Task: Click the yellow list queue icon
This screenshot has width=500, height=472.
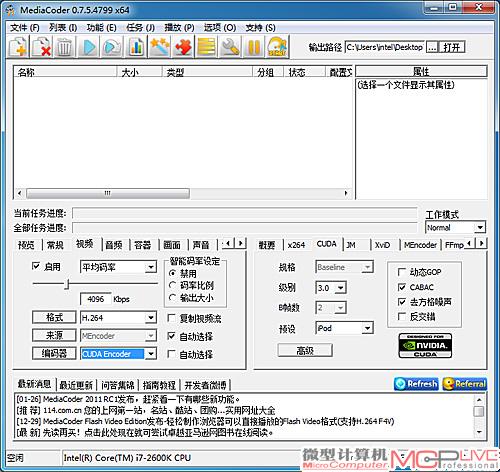Action: click(x=207, y=47)
